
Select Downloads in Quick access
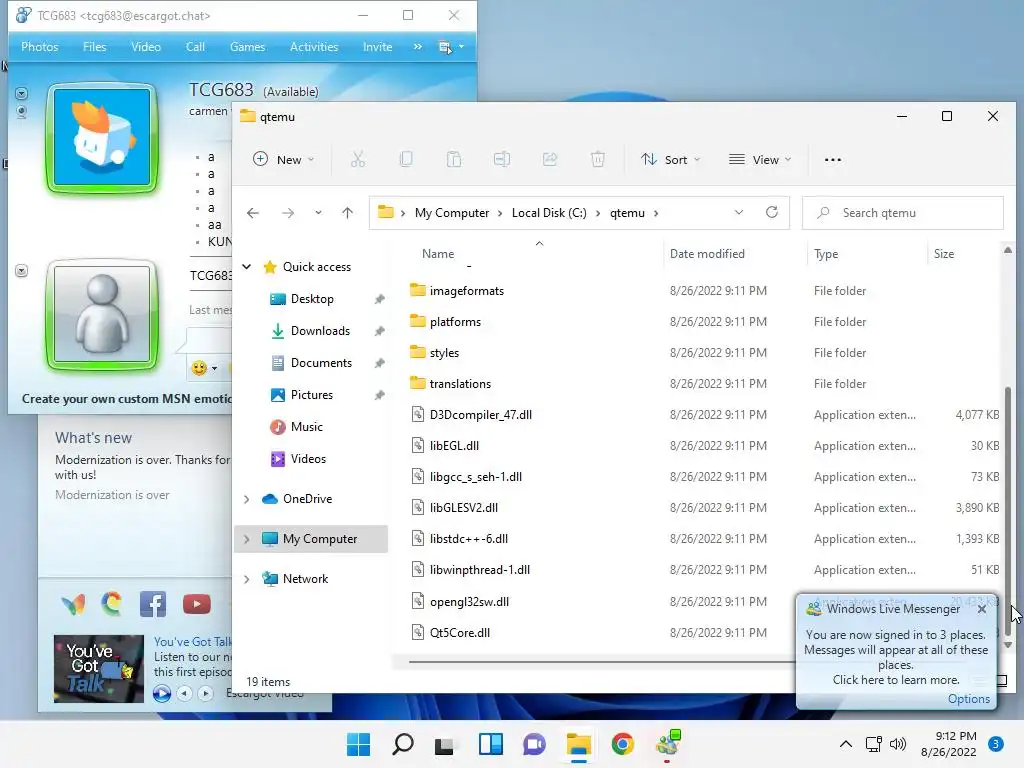(x=320, y=331)
